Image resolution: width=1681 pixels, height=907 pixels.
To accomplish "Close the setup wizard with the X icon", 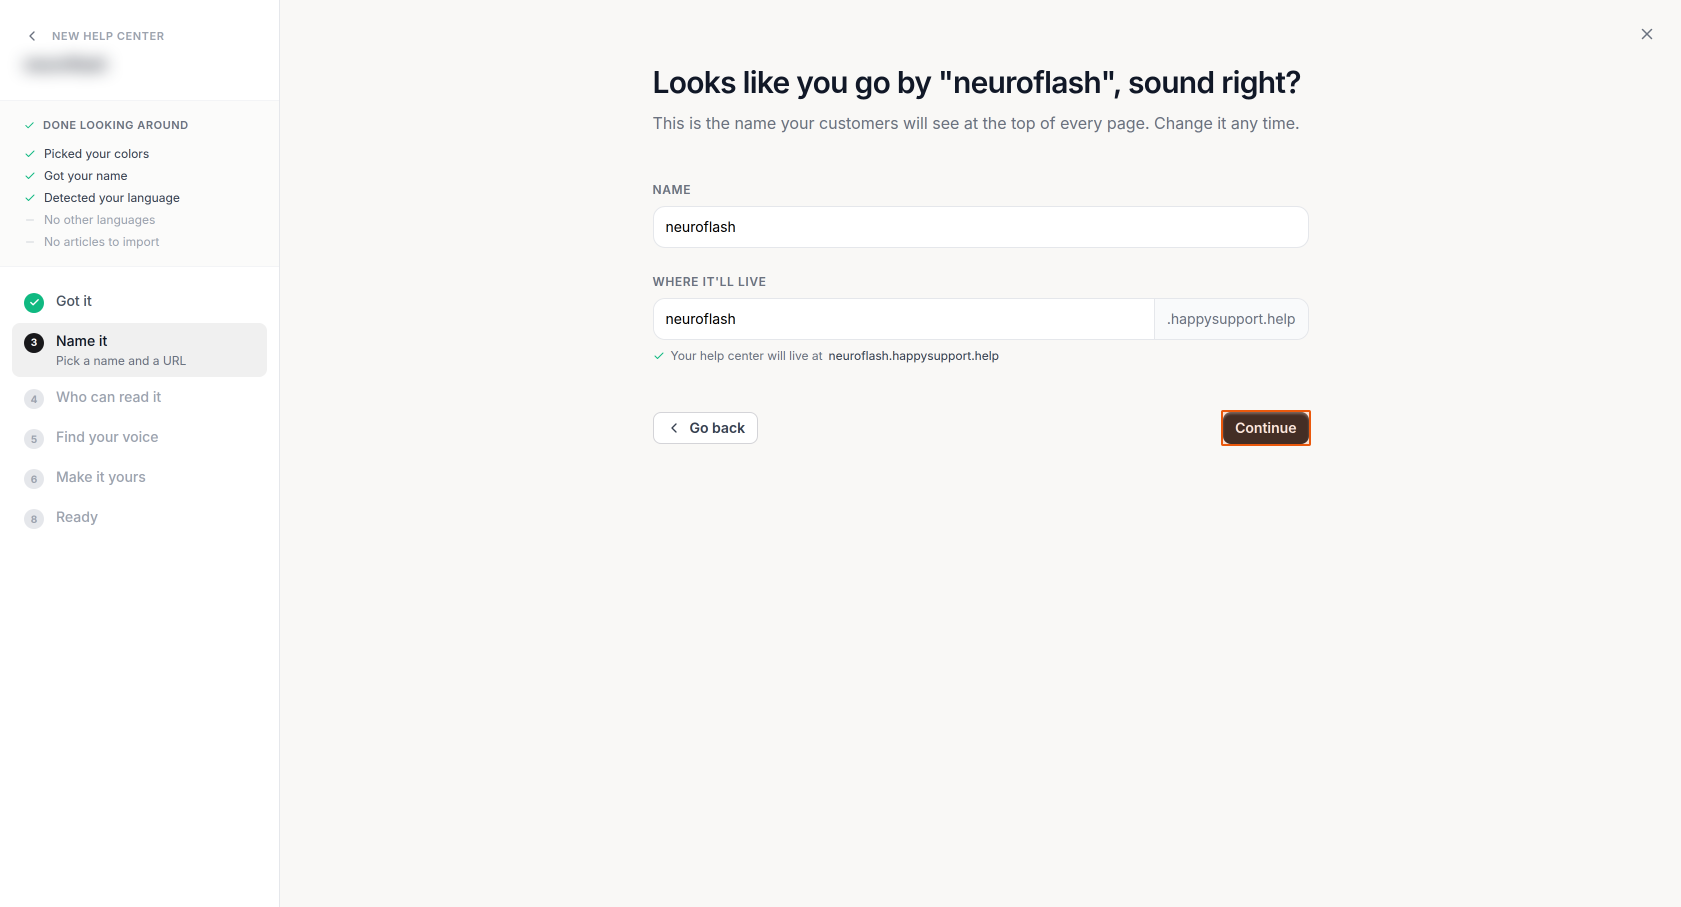I will 1646,34.
